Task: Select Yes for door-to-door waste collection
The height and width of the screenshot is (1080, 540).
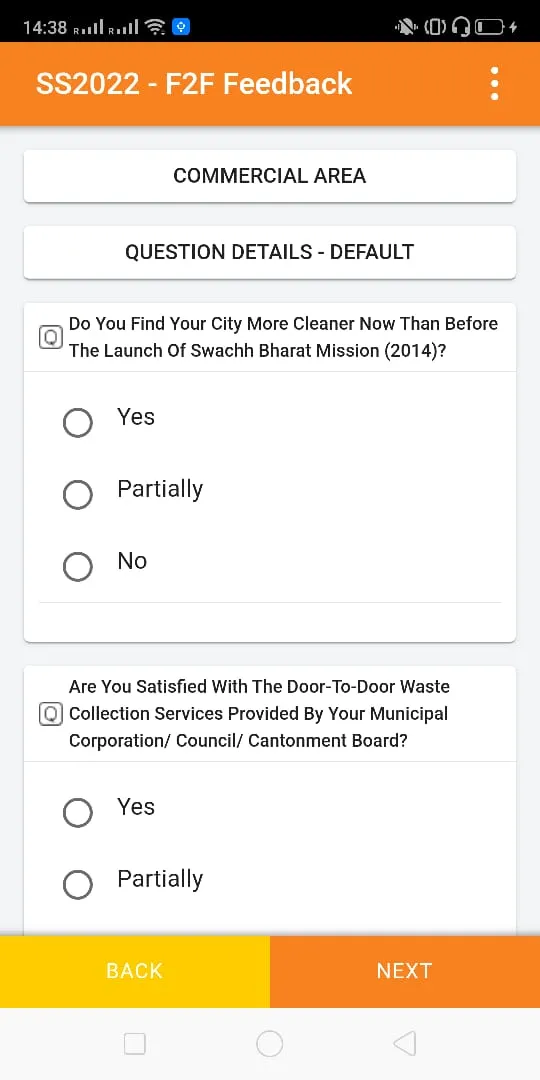Action: point(78,812)
